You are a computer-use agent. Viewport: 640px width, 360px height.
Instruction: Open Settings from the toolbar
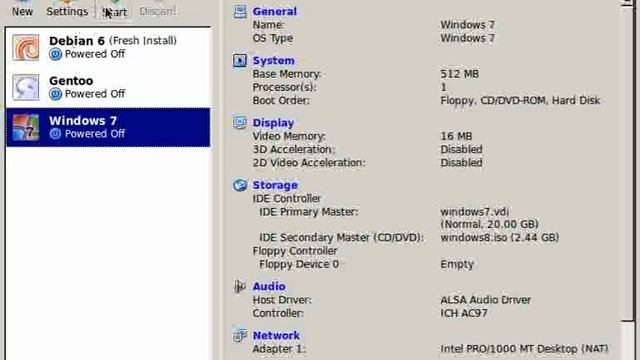67,9
